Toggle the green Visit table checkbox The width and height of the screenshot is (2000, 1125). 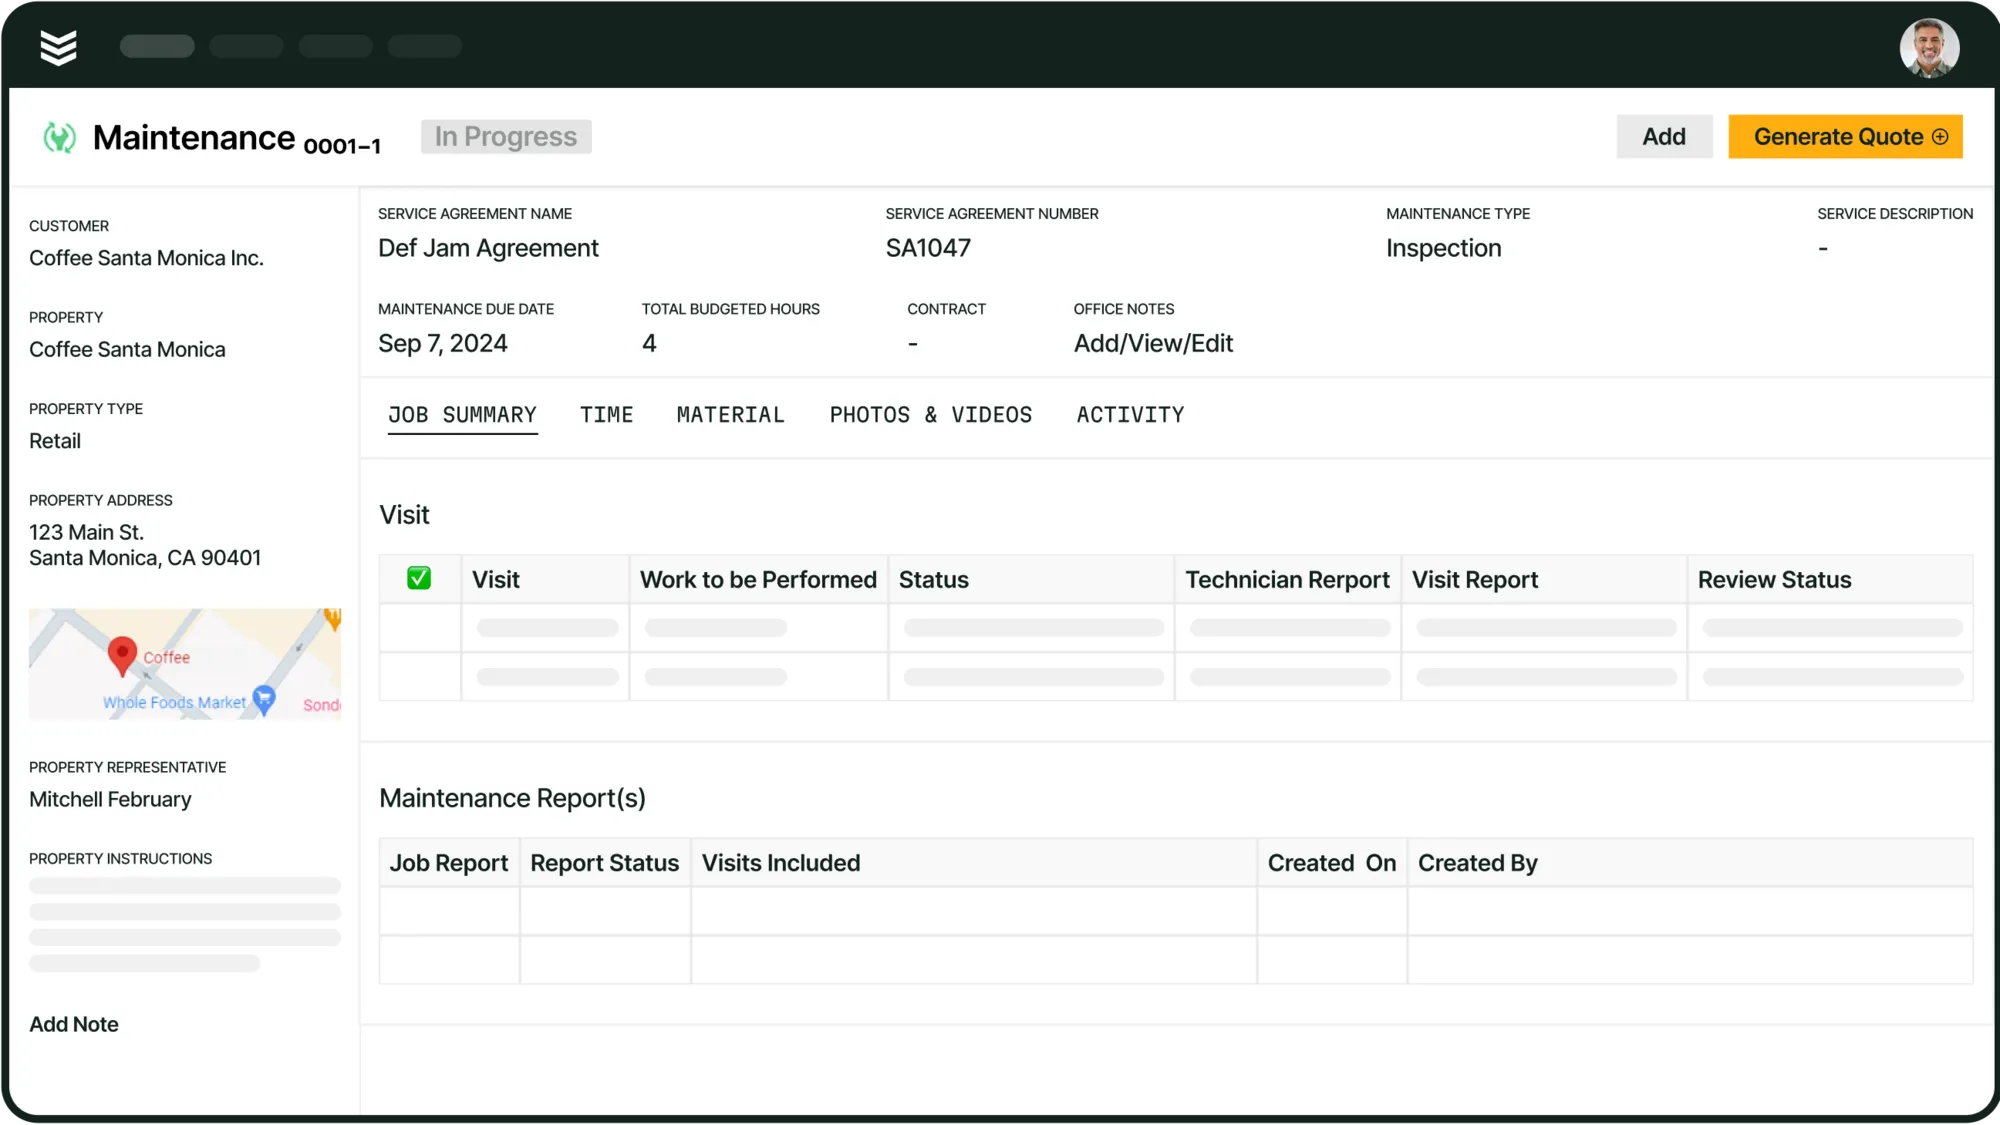tap(419, 579)
